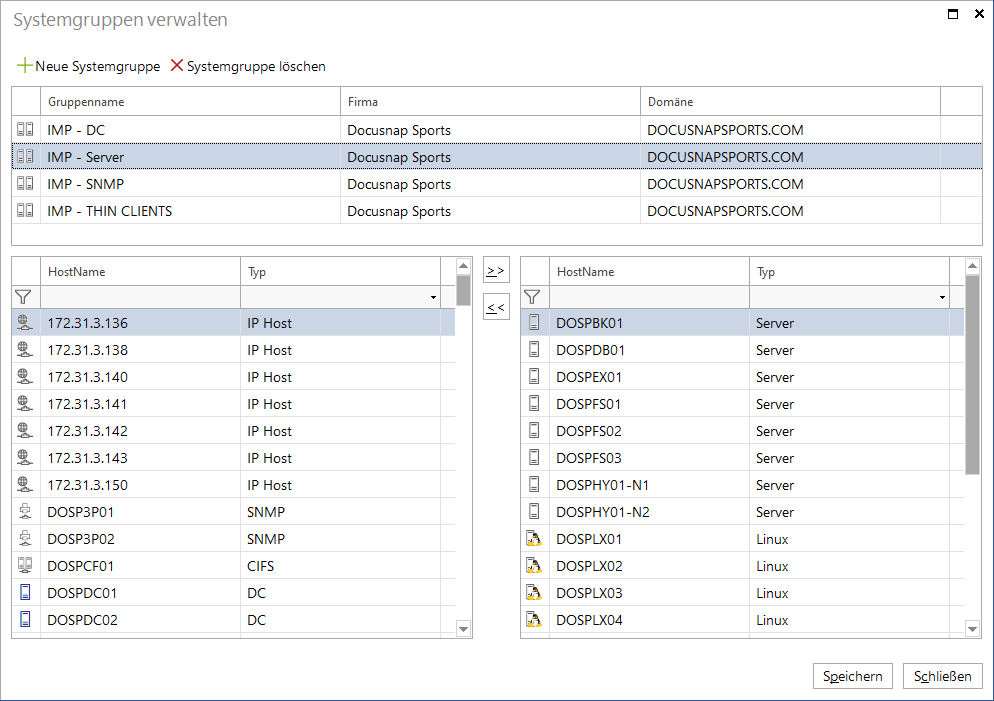
Task: Click the group icon beside IMP - DC
Action: click(25, 129)
